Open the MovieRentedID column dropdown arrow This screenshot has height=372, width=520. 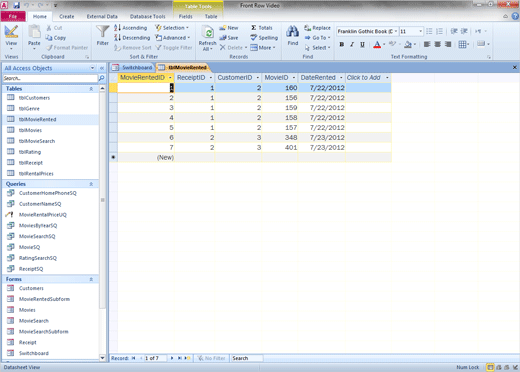[170, 78]
